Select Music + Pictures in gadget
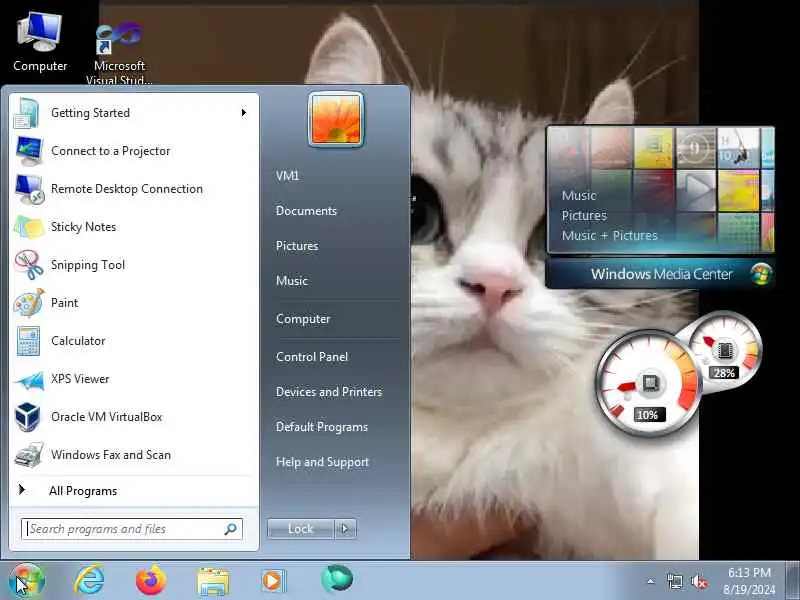Image resolution: width=800 pixels, height=600 pixels. pos(610,236)
